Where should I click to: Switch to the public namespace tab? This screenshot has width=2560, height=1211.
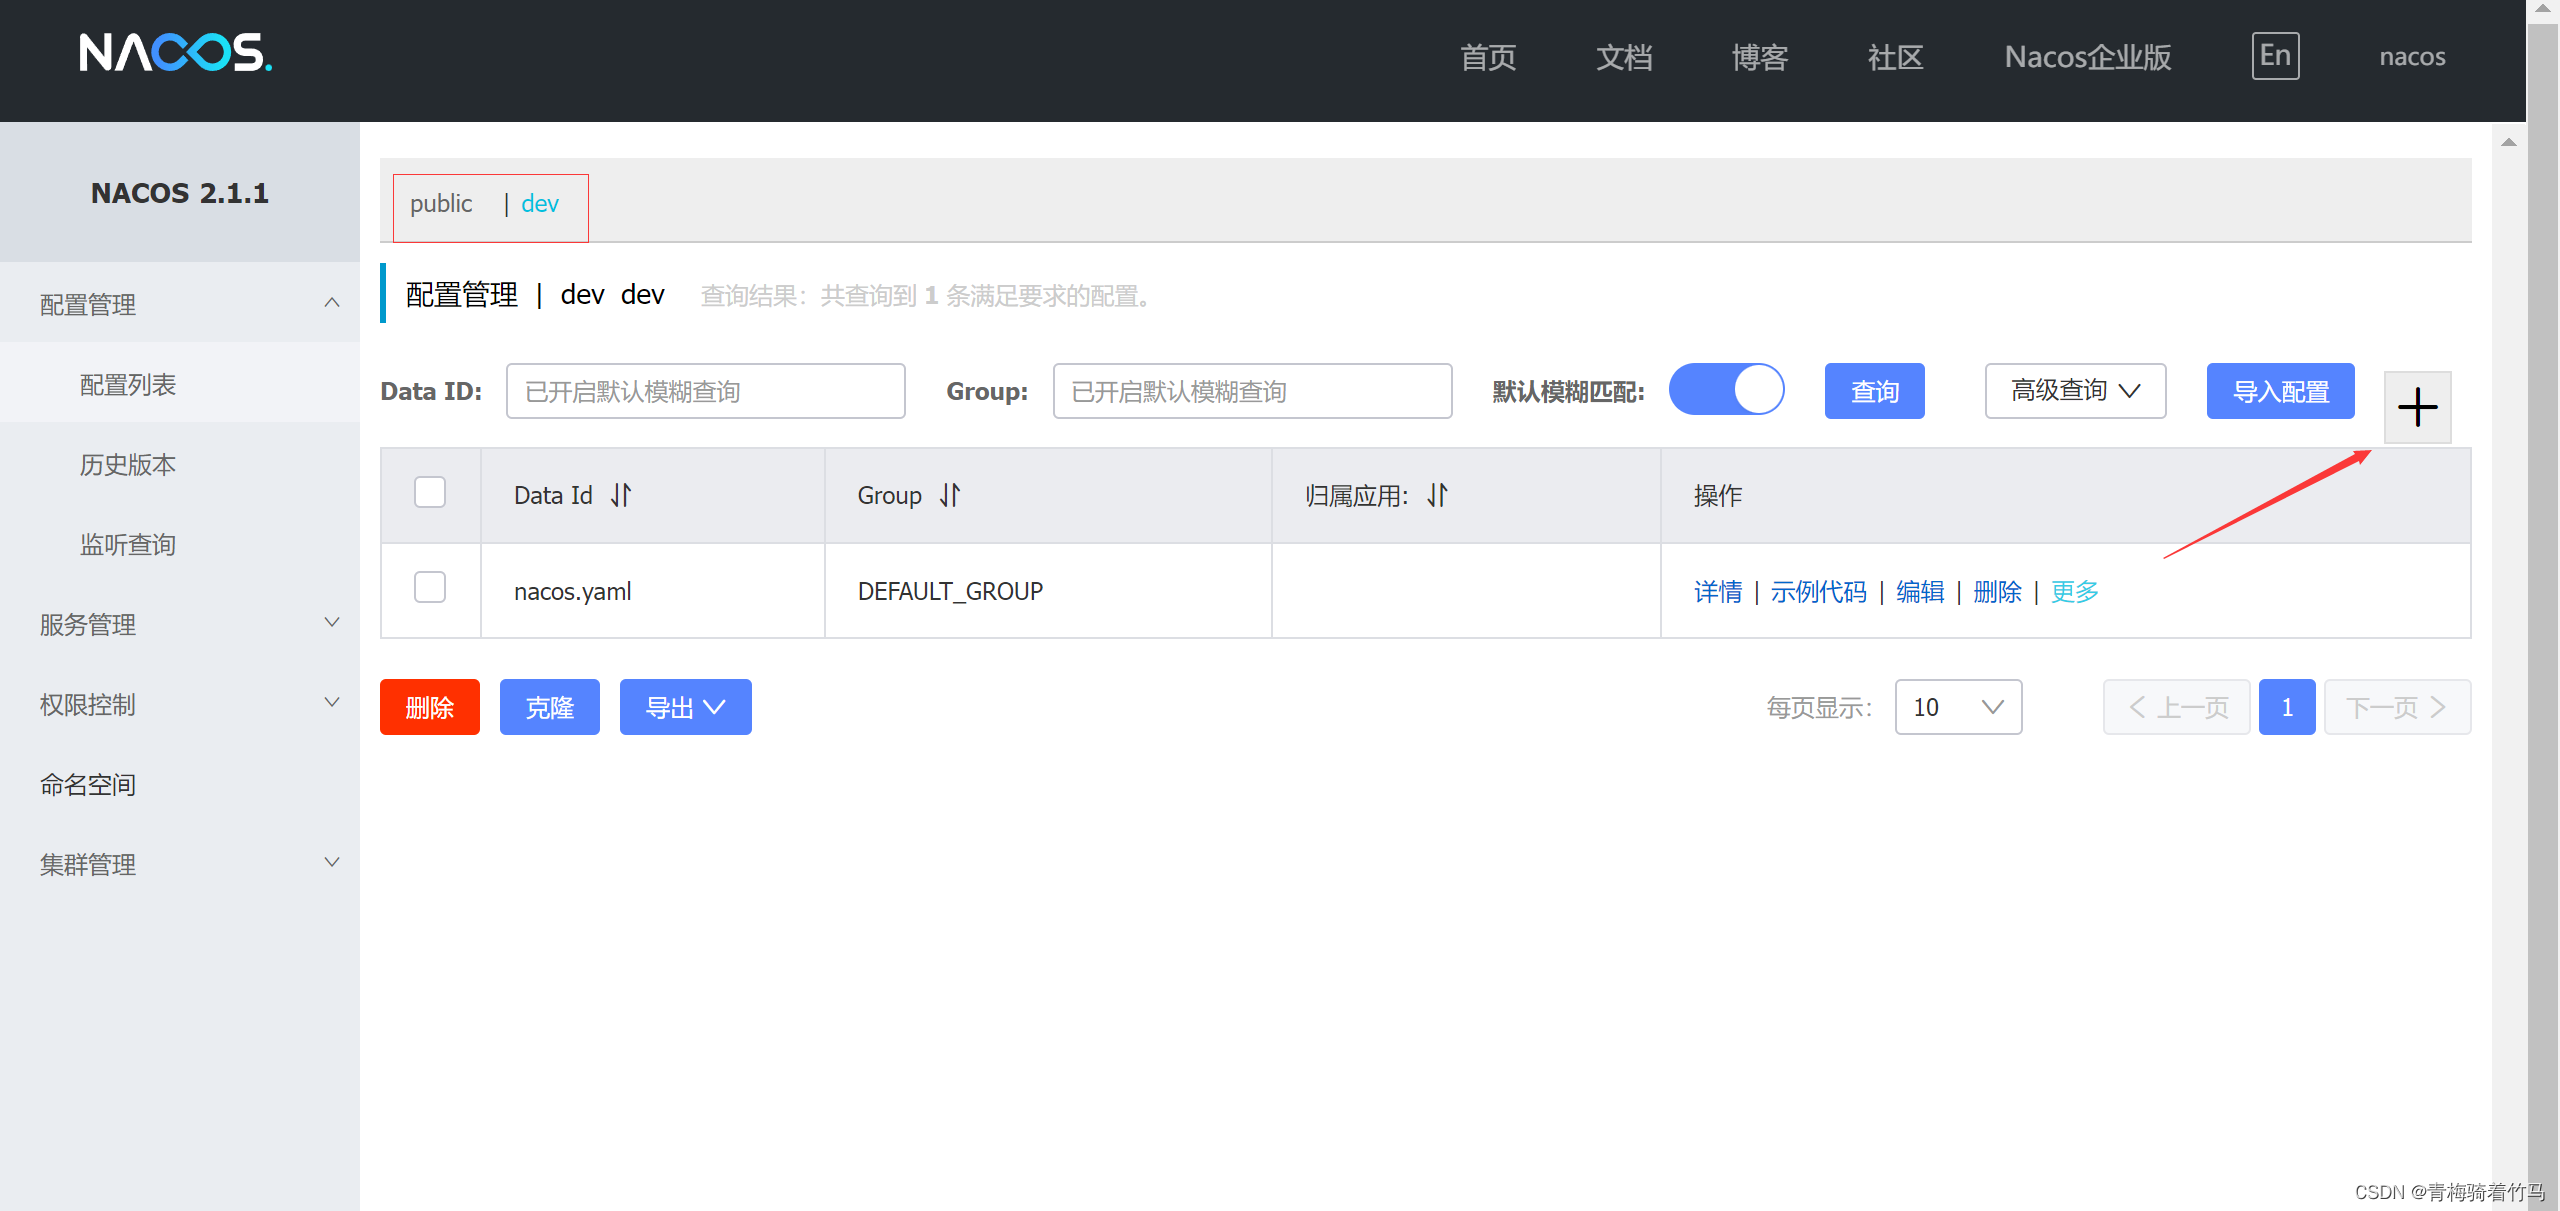tap(441, 204)
